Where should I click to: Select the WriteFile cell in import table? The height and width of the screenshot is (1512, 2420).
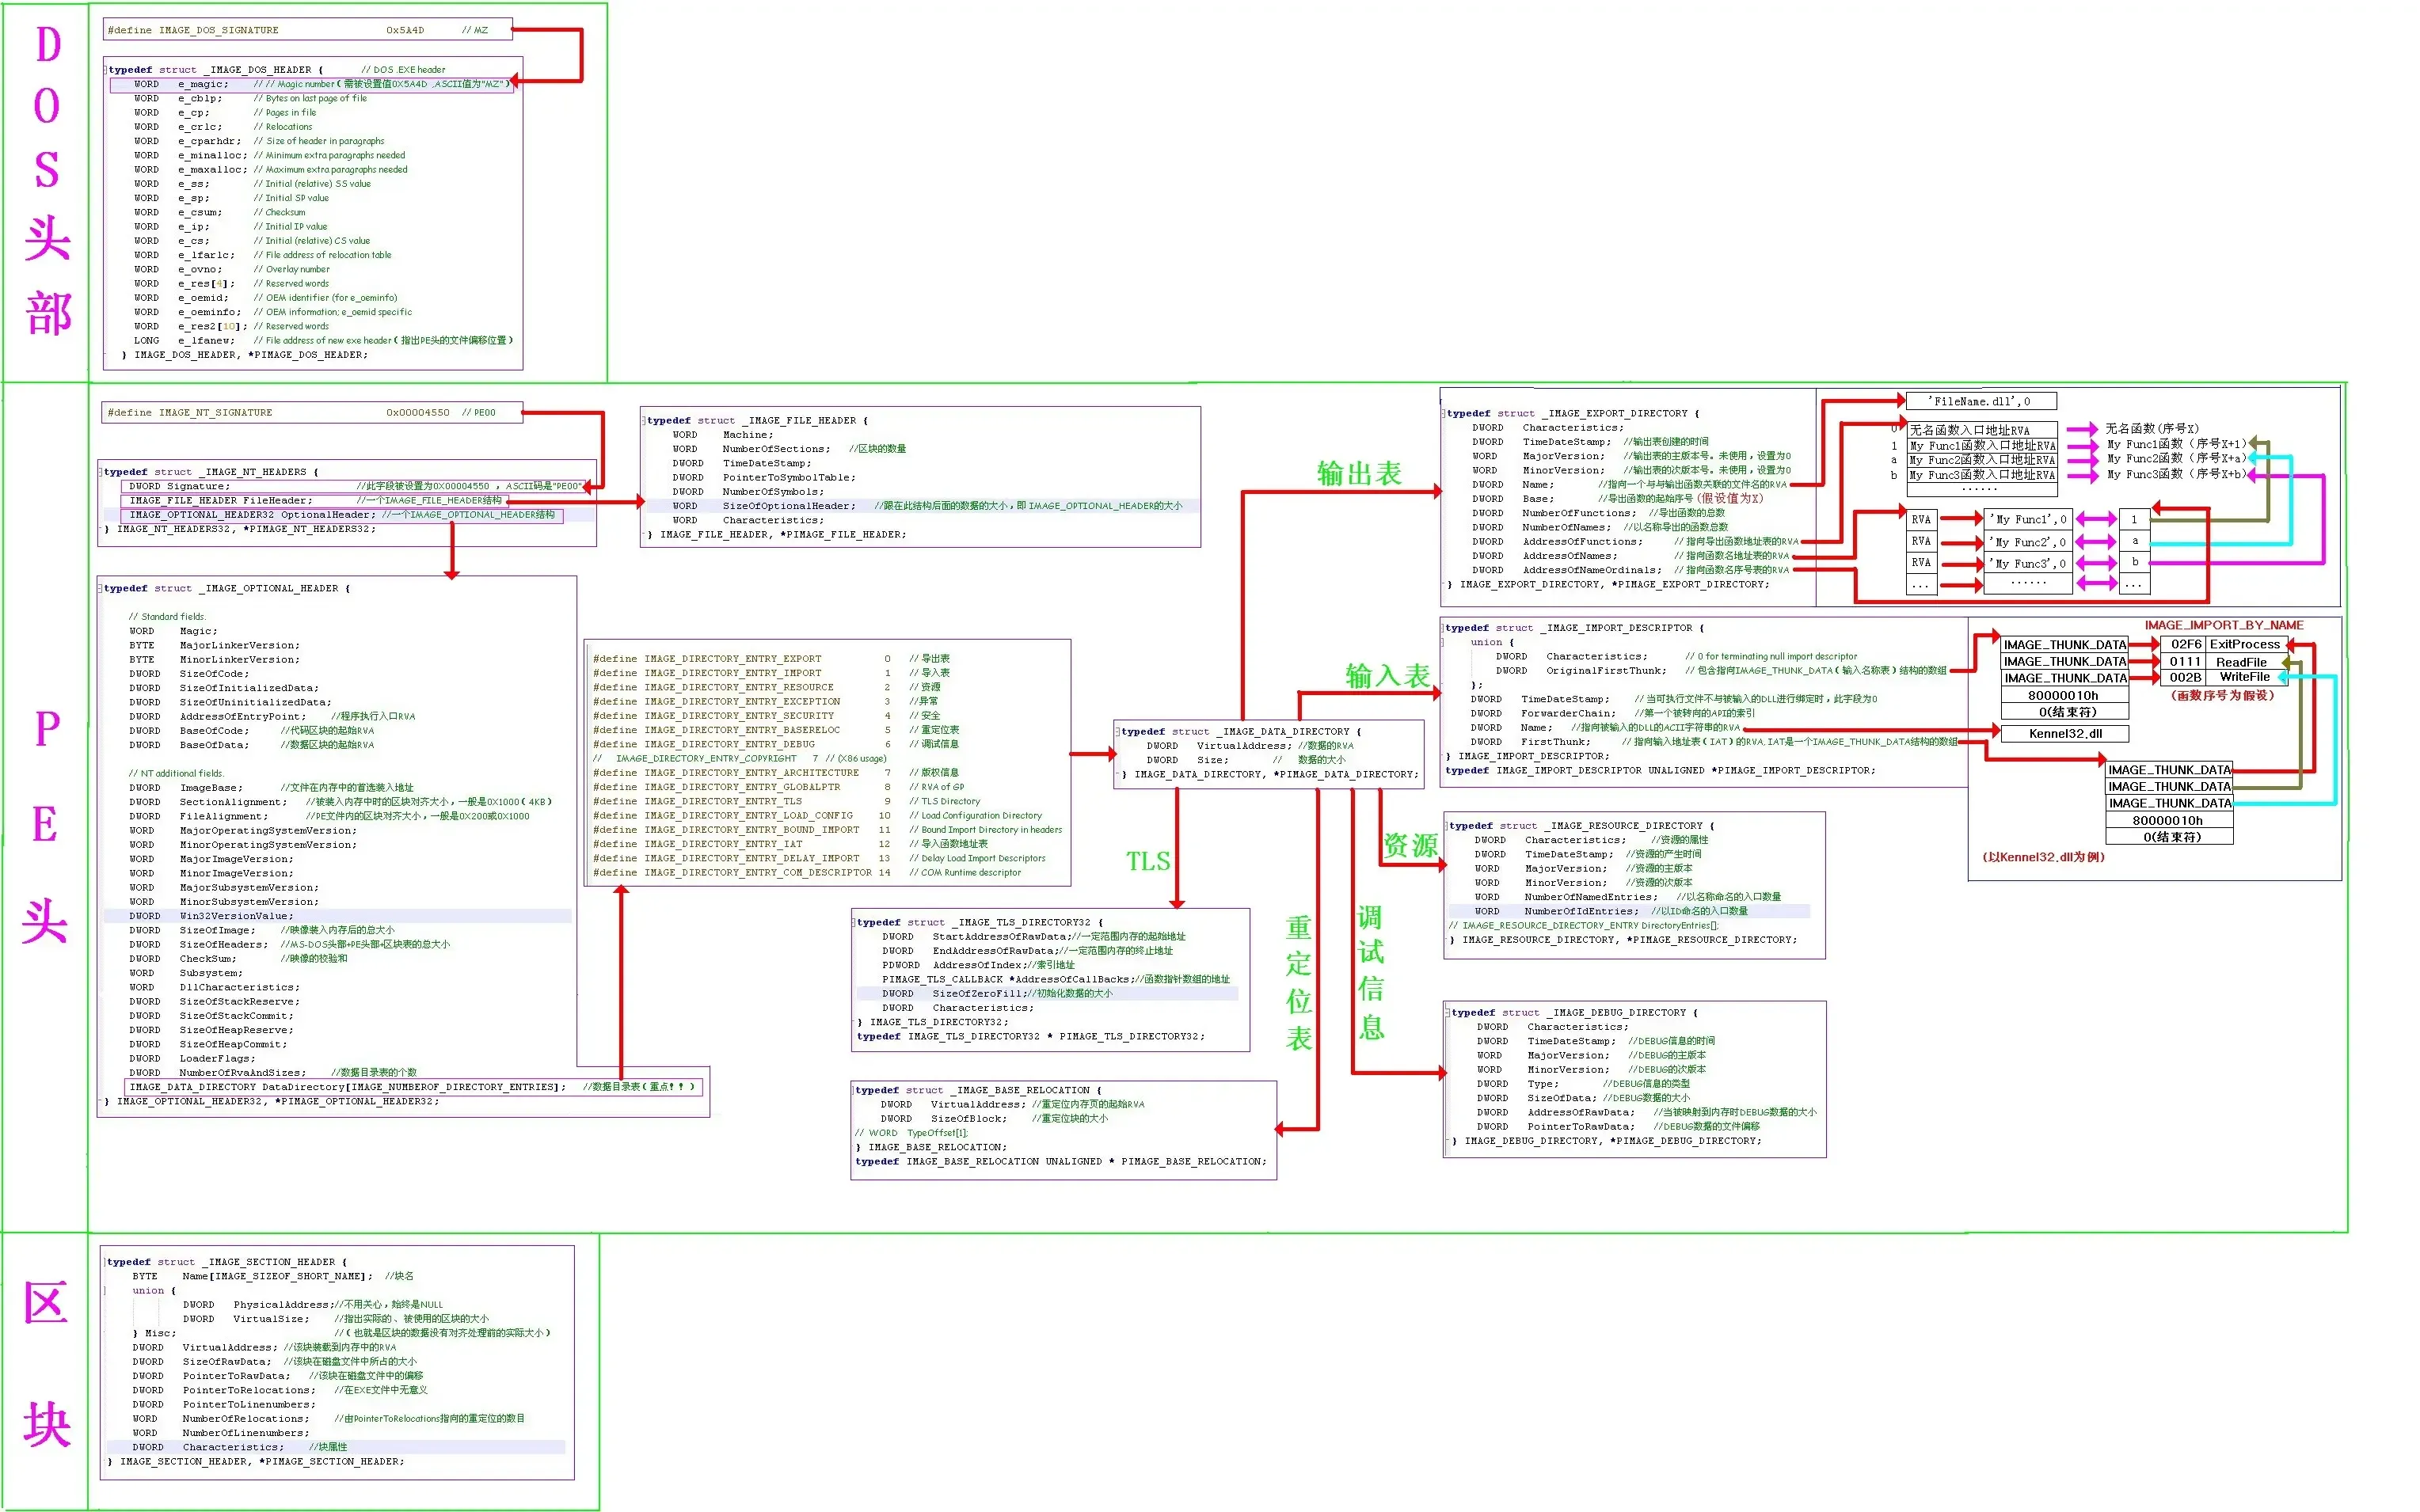click(2244, 677)
